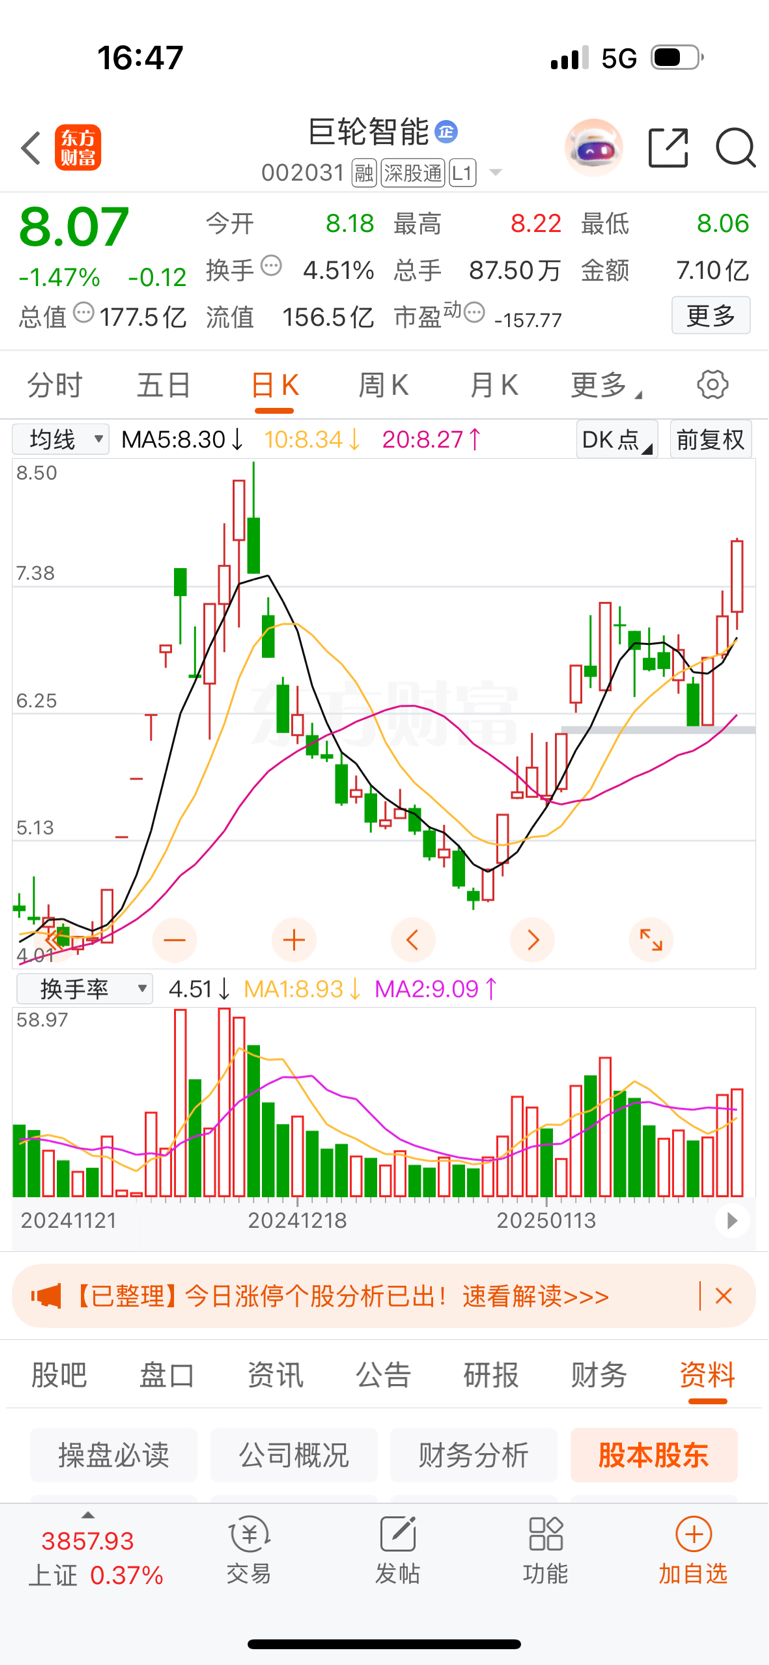Tap the MA5:8.30 value label
The width and height of the screenshot is (769, 1665).
click(x=182, y=439)
